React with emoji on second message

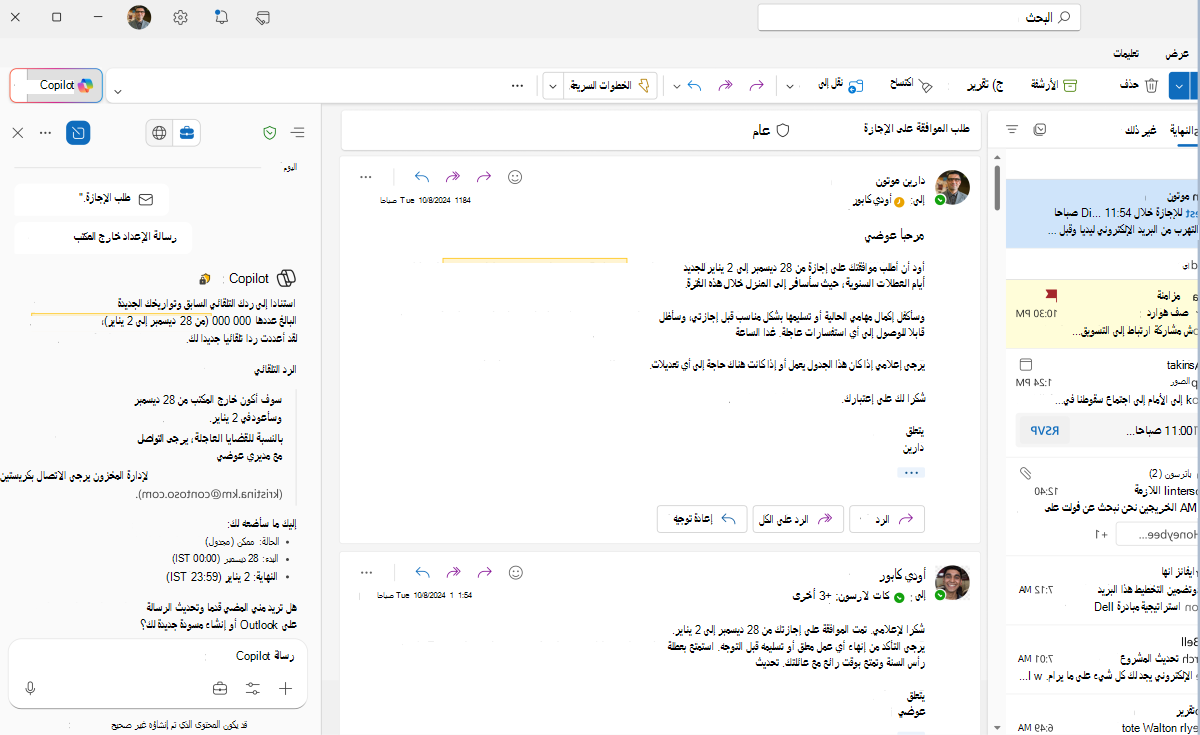516,573
